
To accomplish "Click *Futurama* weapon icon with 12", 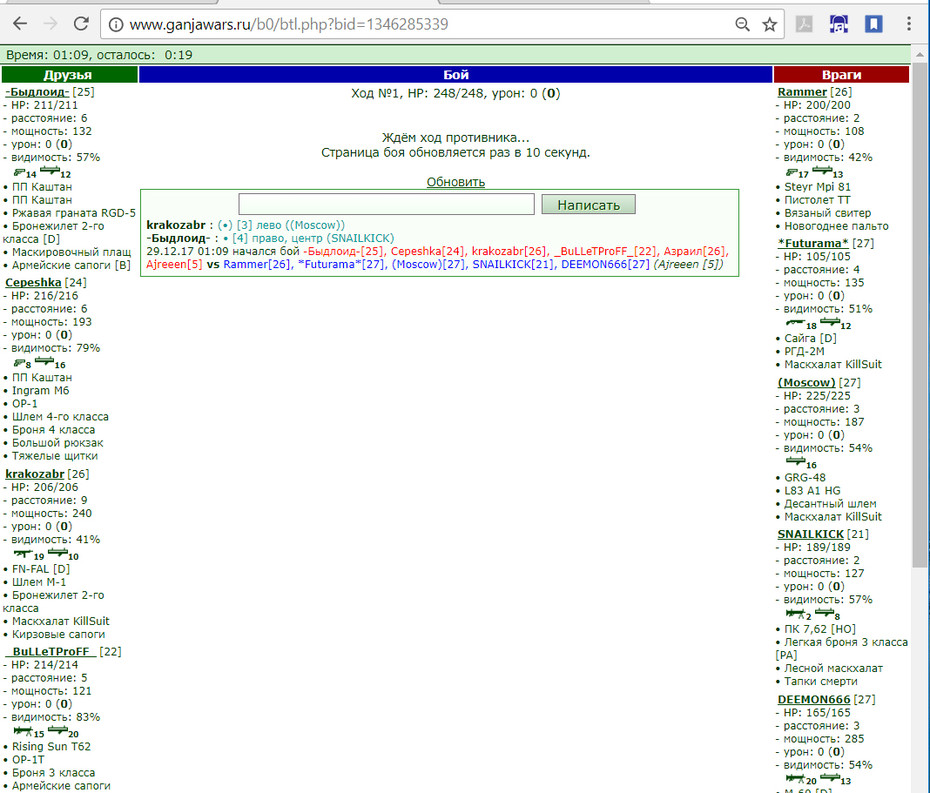I will tap(830, 323).
